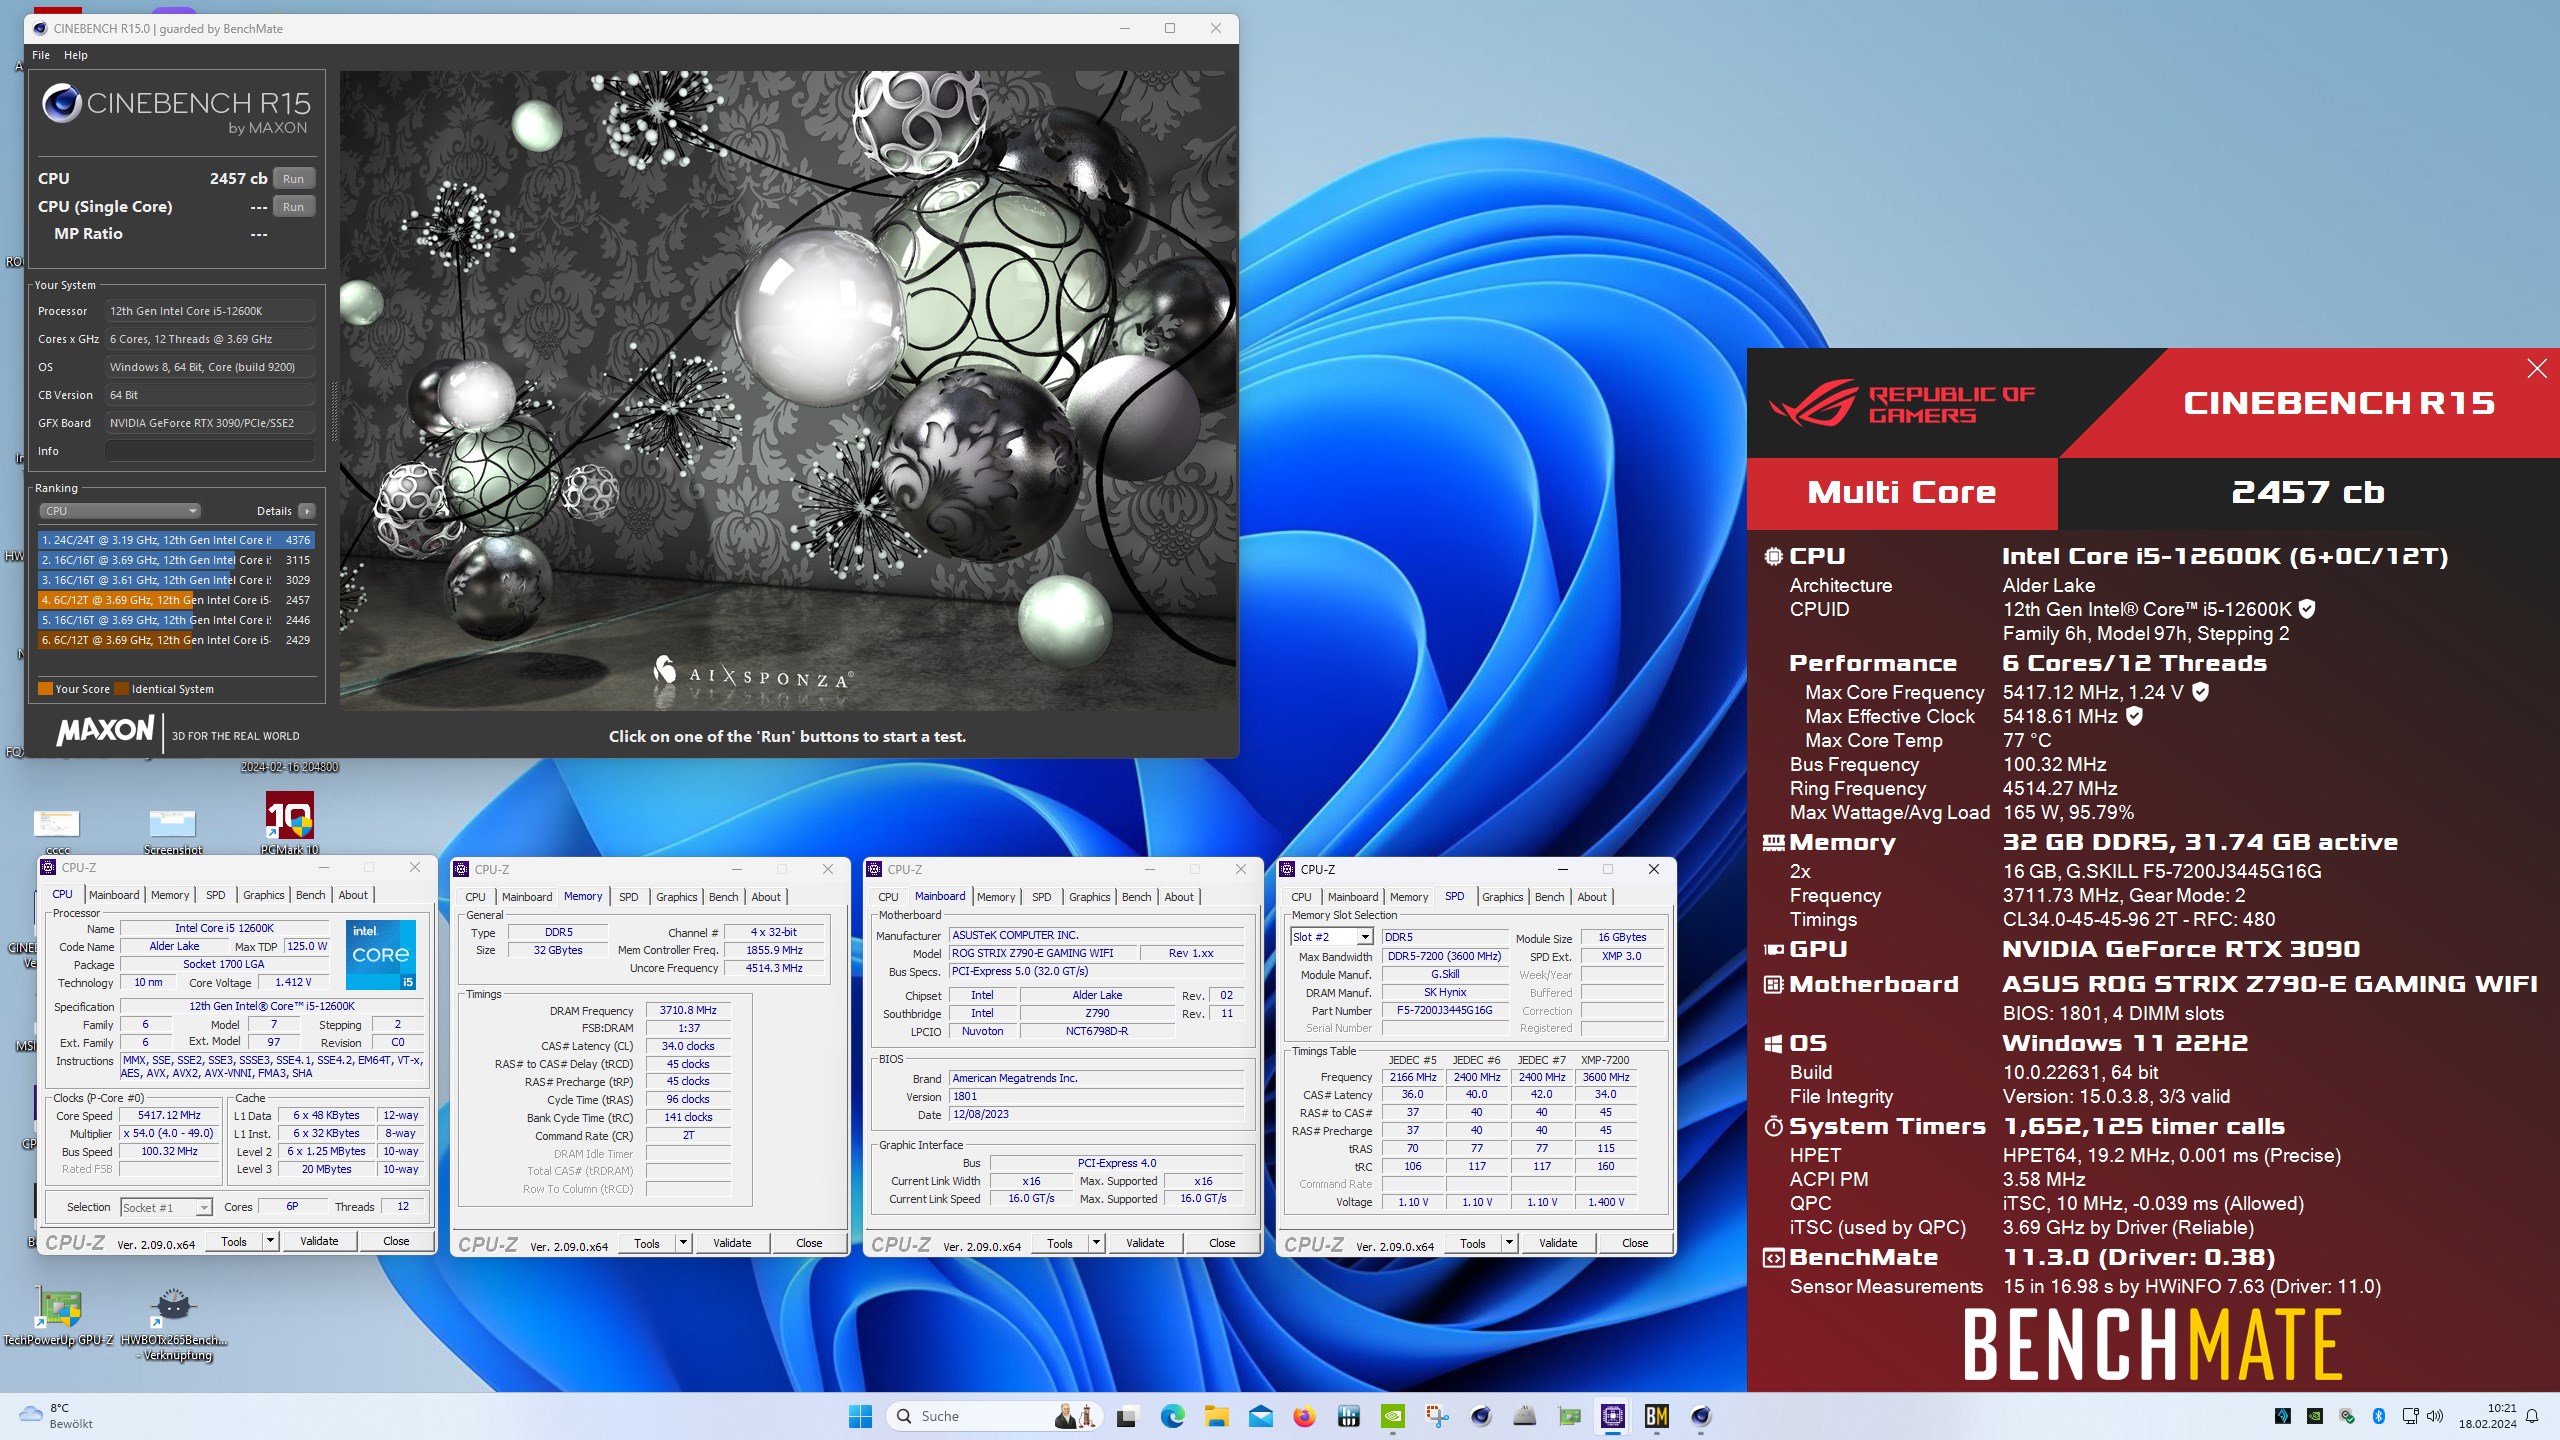
Task: Switch to Bench tab in CPU-Z CPU window
Action: 311,895
